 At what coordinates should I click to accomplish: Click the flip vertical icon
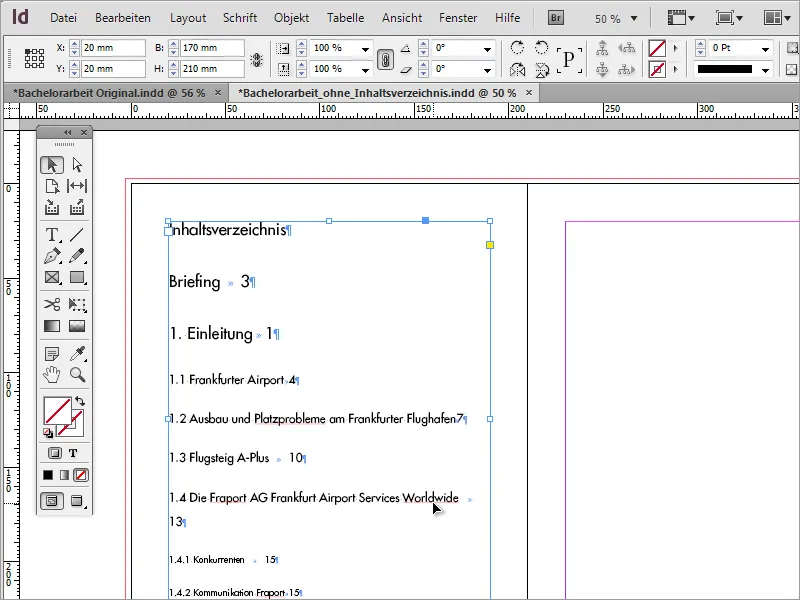pyautogui.click(x=541, y=69)
